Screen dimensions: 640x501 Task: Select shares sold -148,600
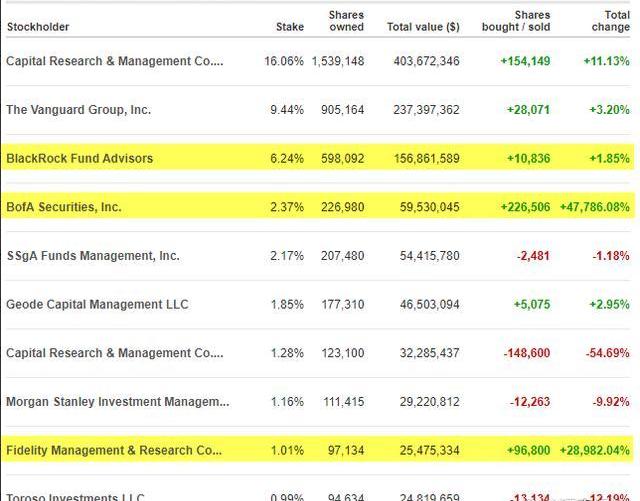click(527, 353)
